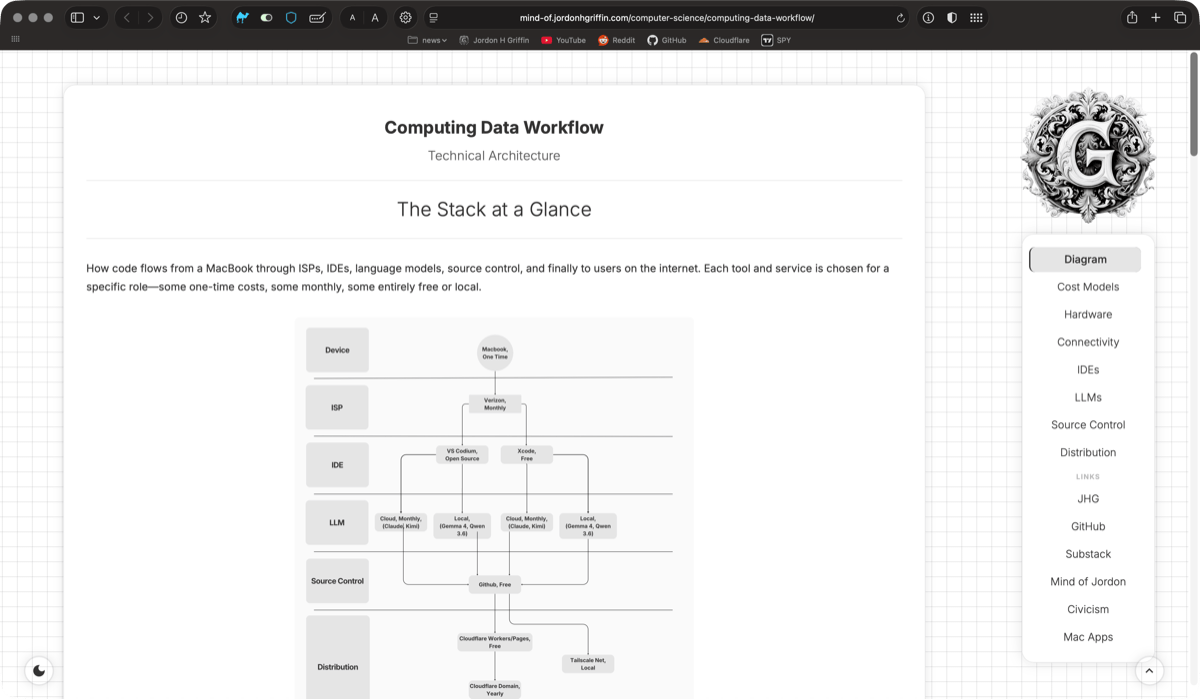Image resolution: width=1200 pixels, height=699 pixels.
Task: Open the Substack sidebar link
Action: pos(1088,554)
